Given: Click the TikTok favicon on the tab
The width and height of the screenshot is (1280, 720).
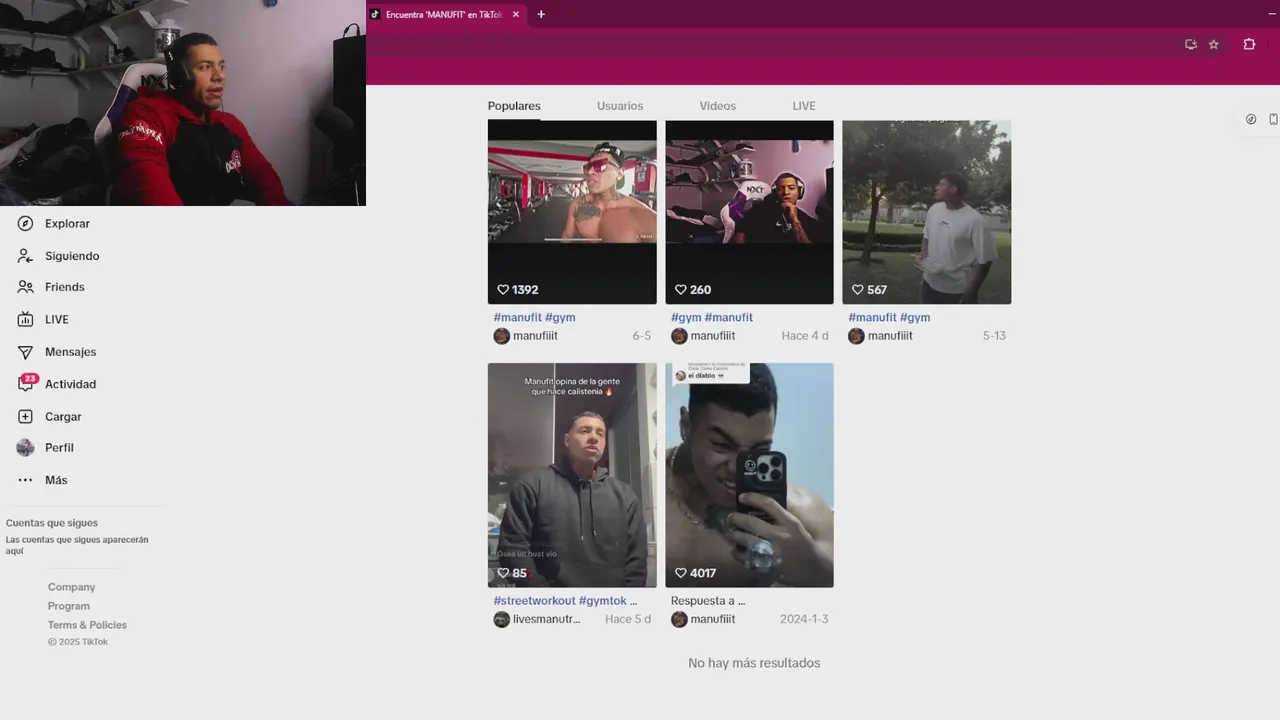Looking at the screenshot, I should [376, 15].
